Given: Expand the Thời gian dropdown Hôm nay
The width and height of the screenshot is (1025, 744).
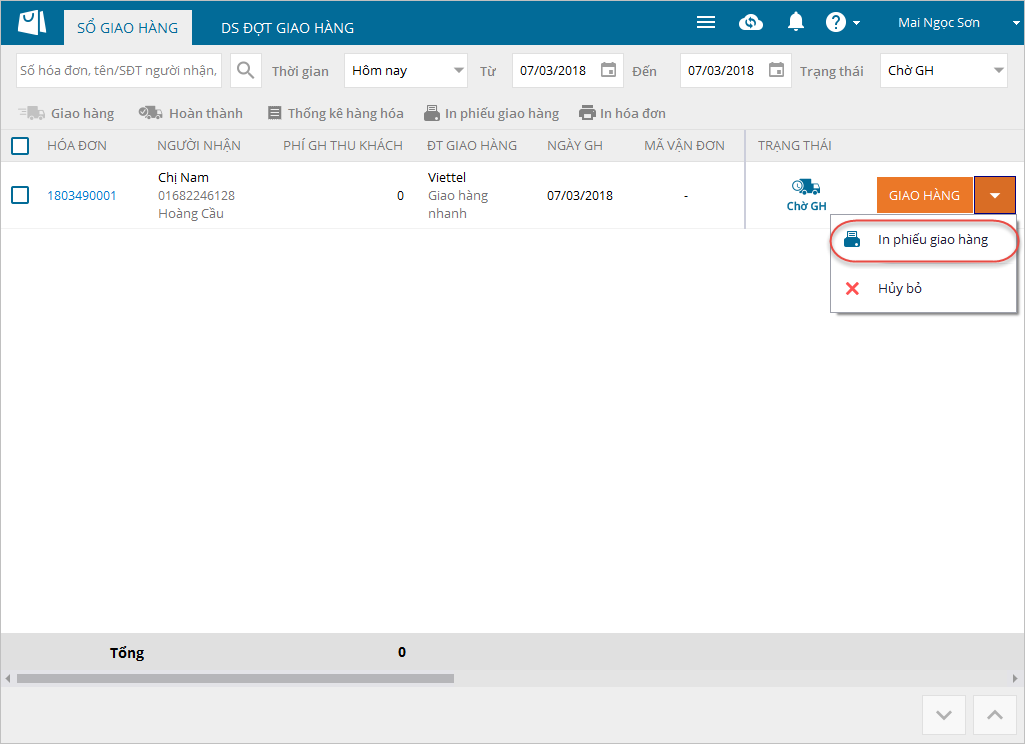Looking at the screenshot, I should point(406,71).
